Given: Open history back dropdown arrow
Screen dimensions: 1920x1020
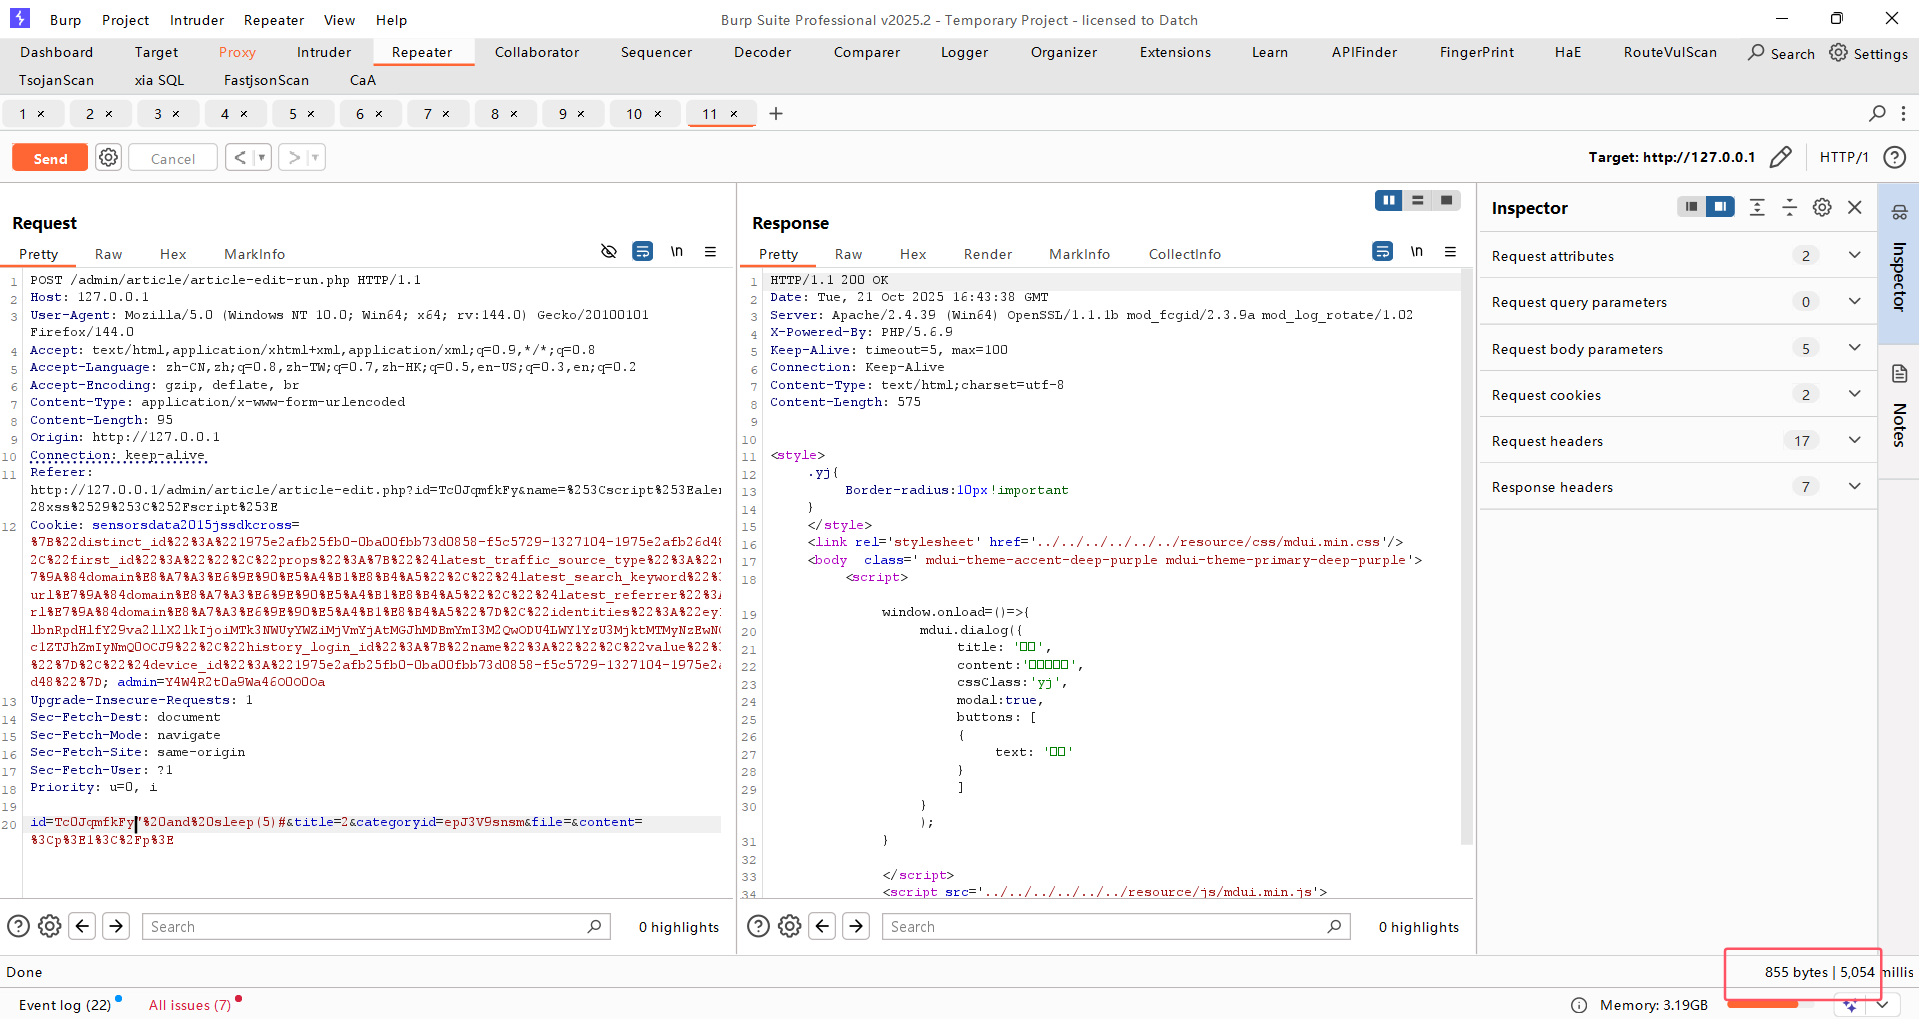Looking at the screenshot, I should click(x=261, y=158).
